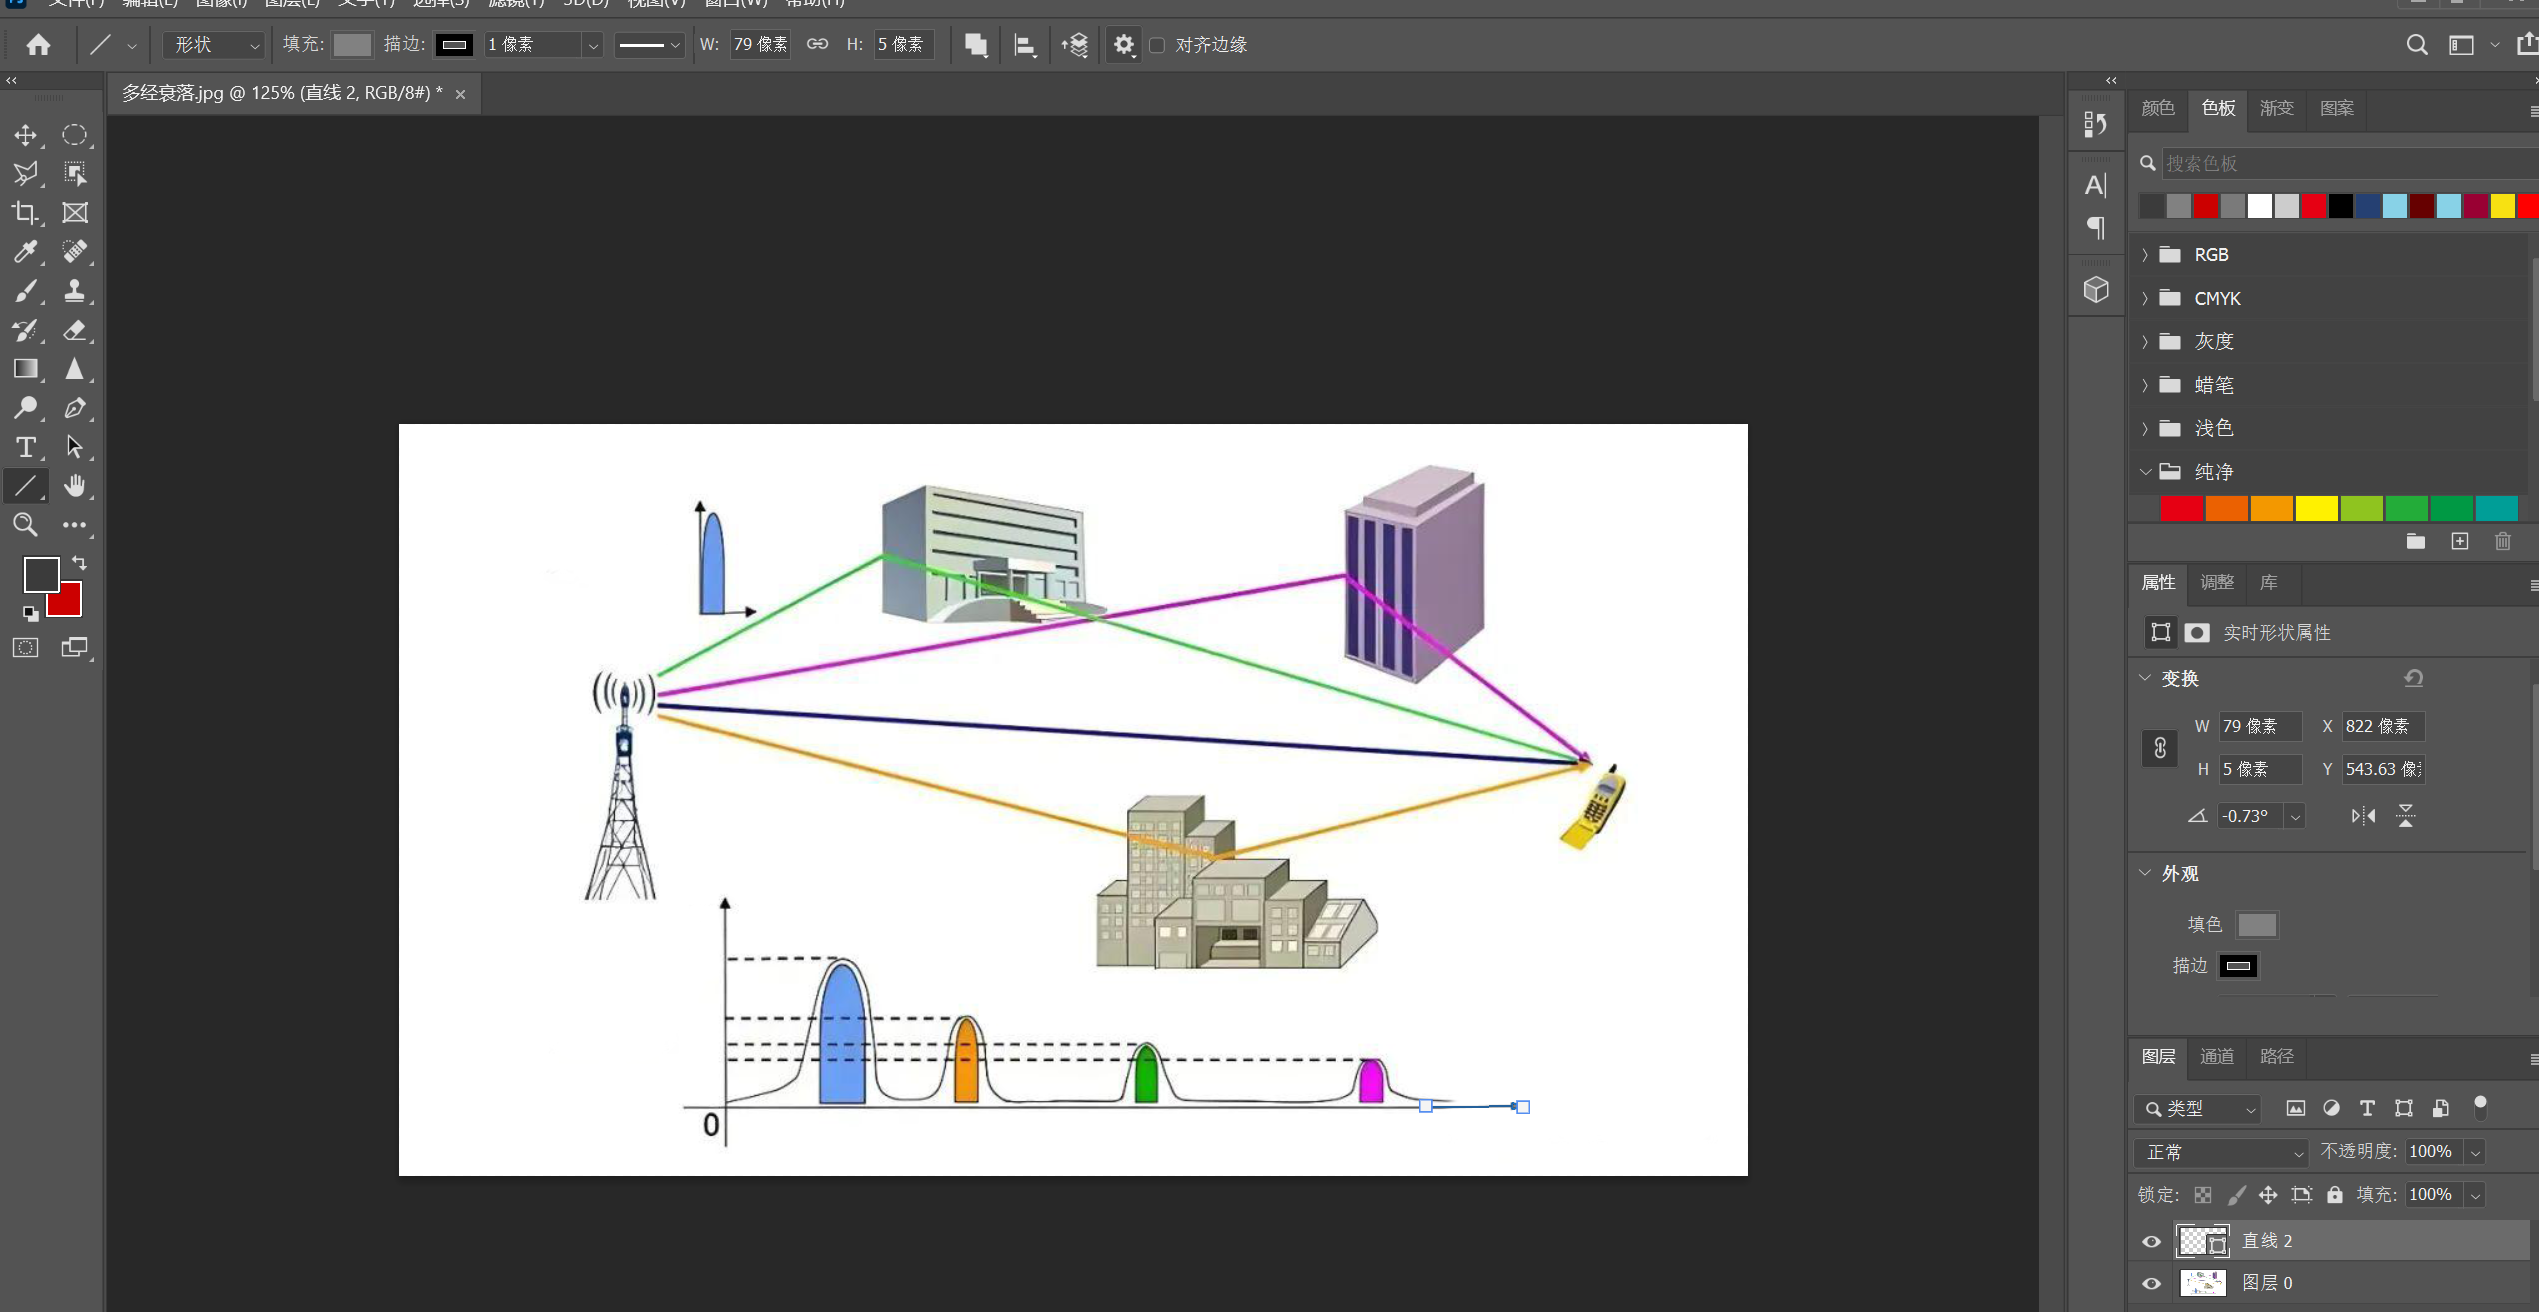The image size is (2539, 1312).
Task: Click the 填充 fill color swatch in options bar
Action: [x=352, y=45]
